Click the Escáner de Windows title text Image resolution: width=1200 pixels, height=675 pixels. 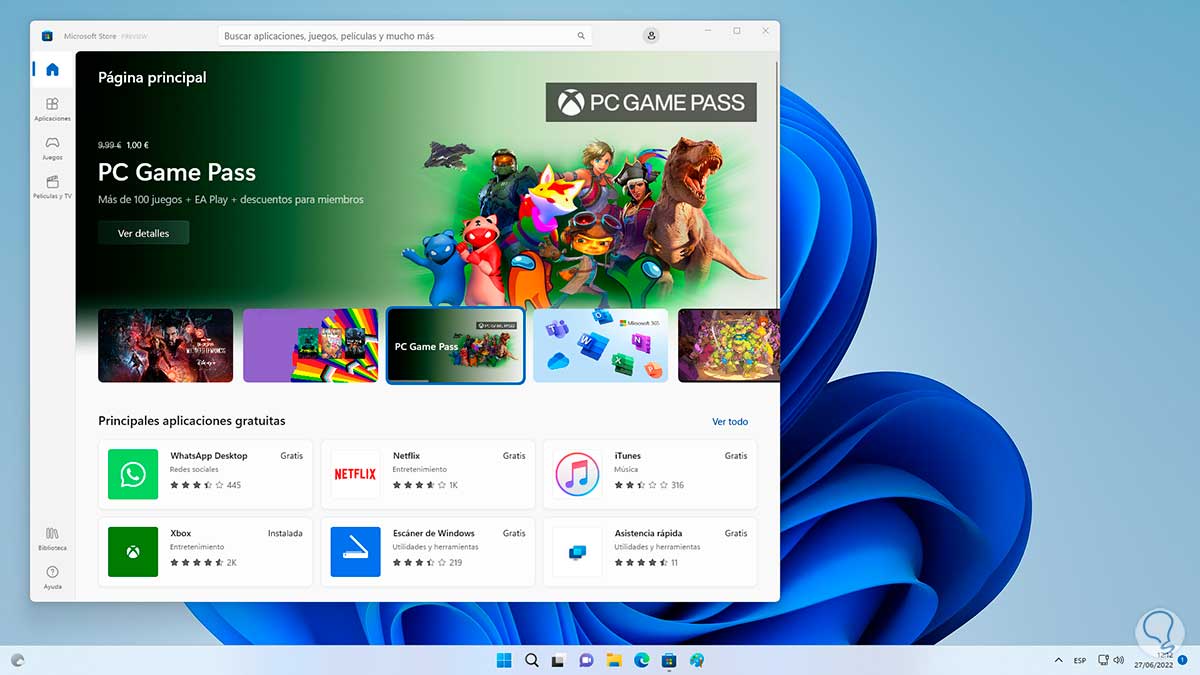coord(433,534)
